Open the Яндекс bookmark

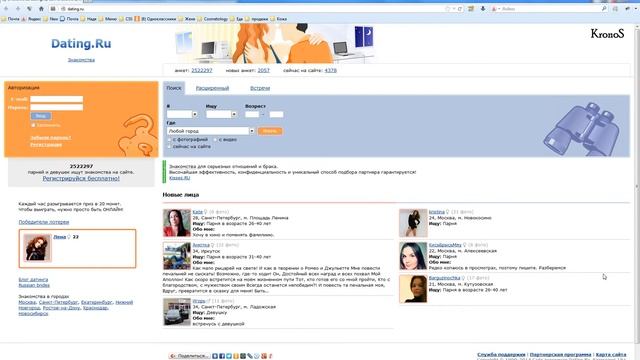coord(31,19)
